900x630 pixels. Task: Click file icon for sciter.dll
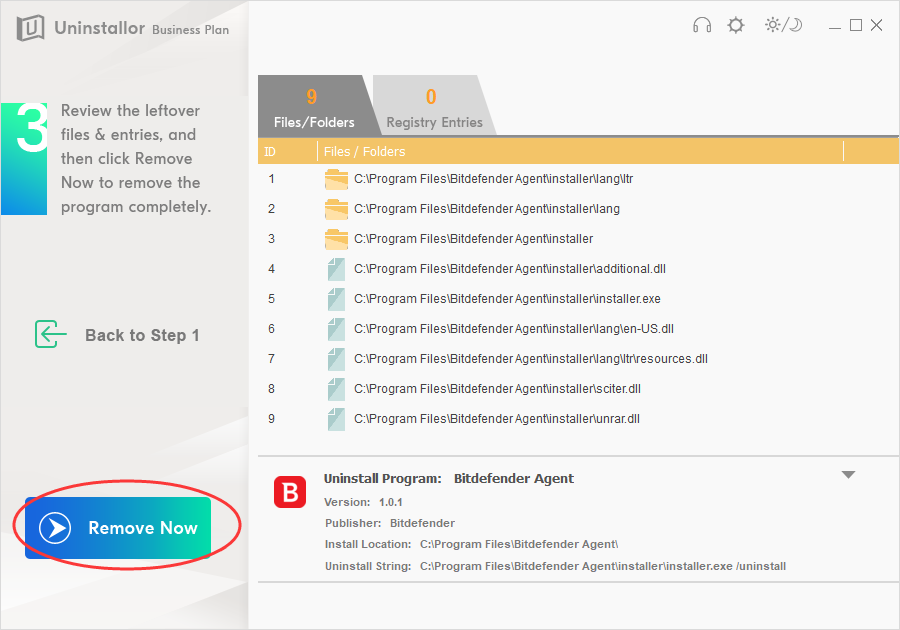pos(336,389)
